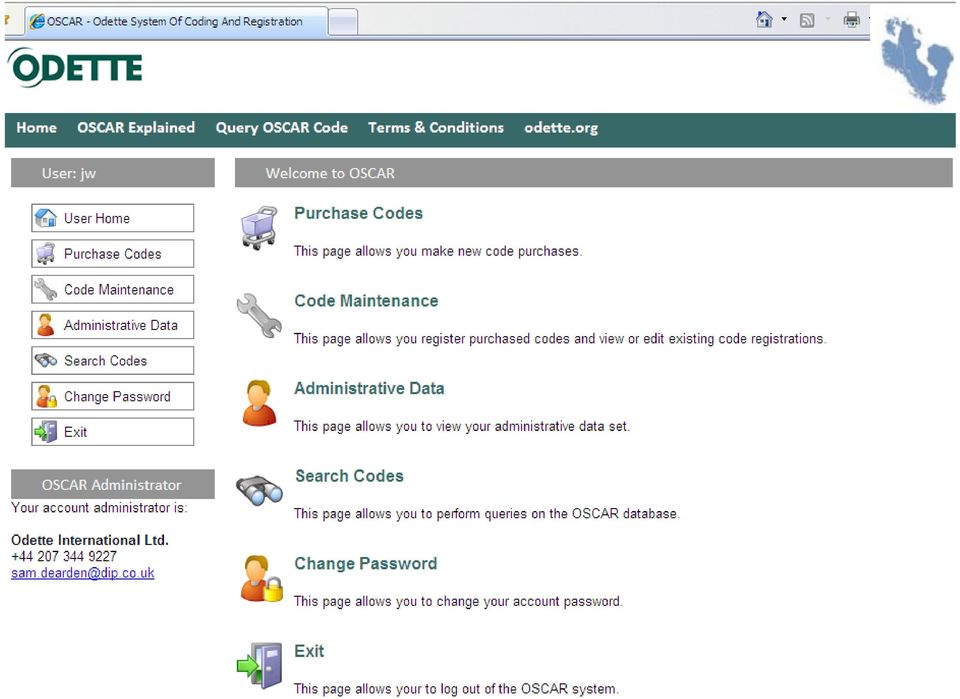960x699 pixels.
Task: Expand the dropdown arrow beside the RSS feeds icon
Action: click(x=828, y=20)
